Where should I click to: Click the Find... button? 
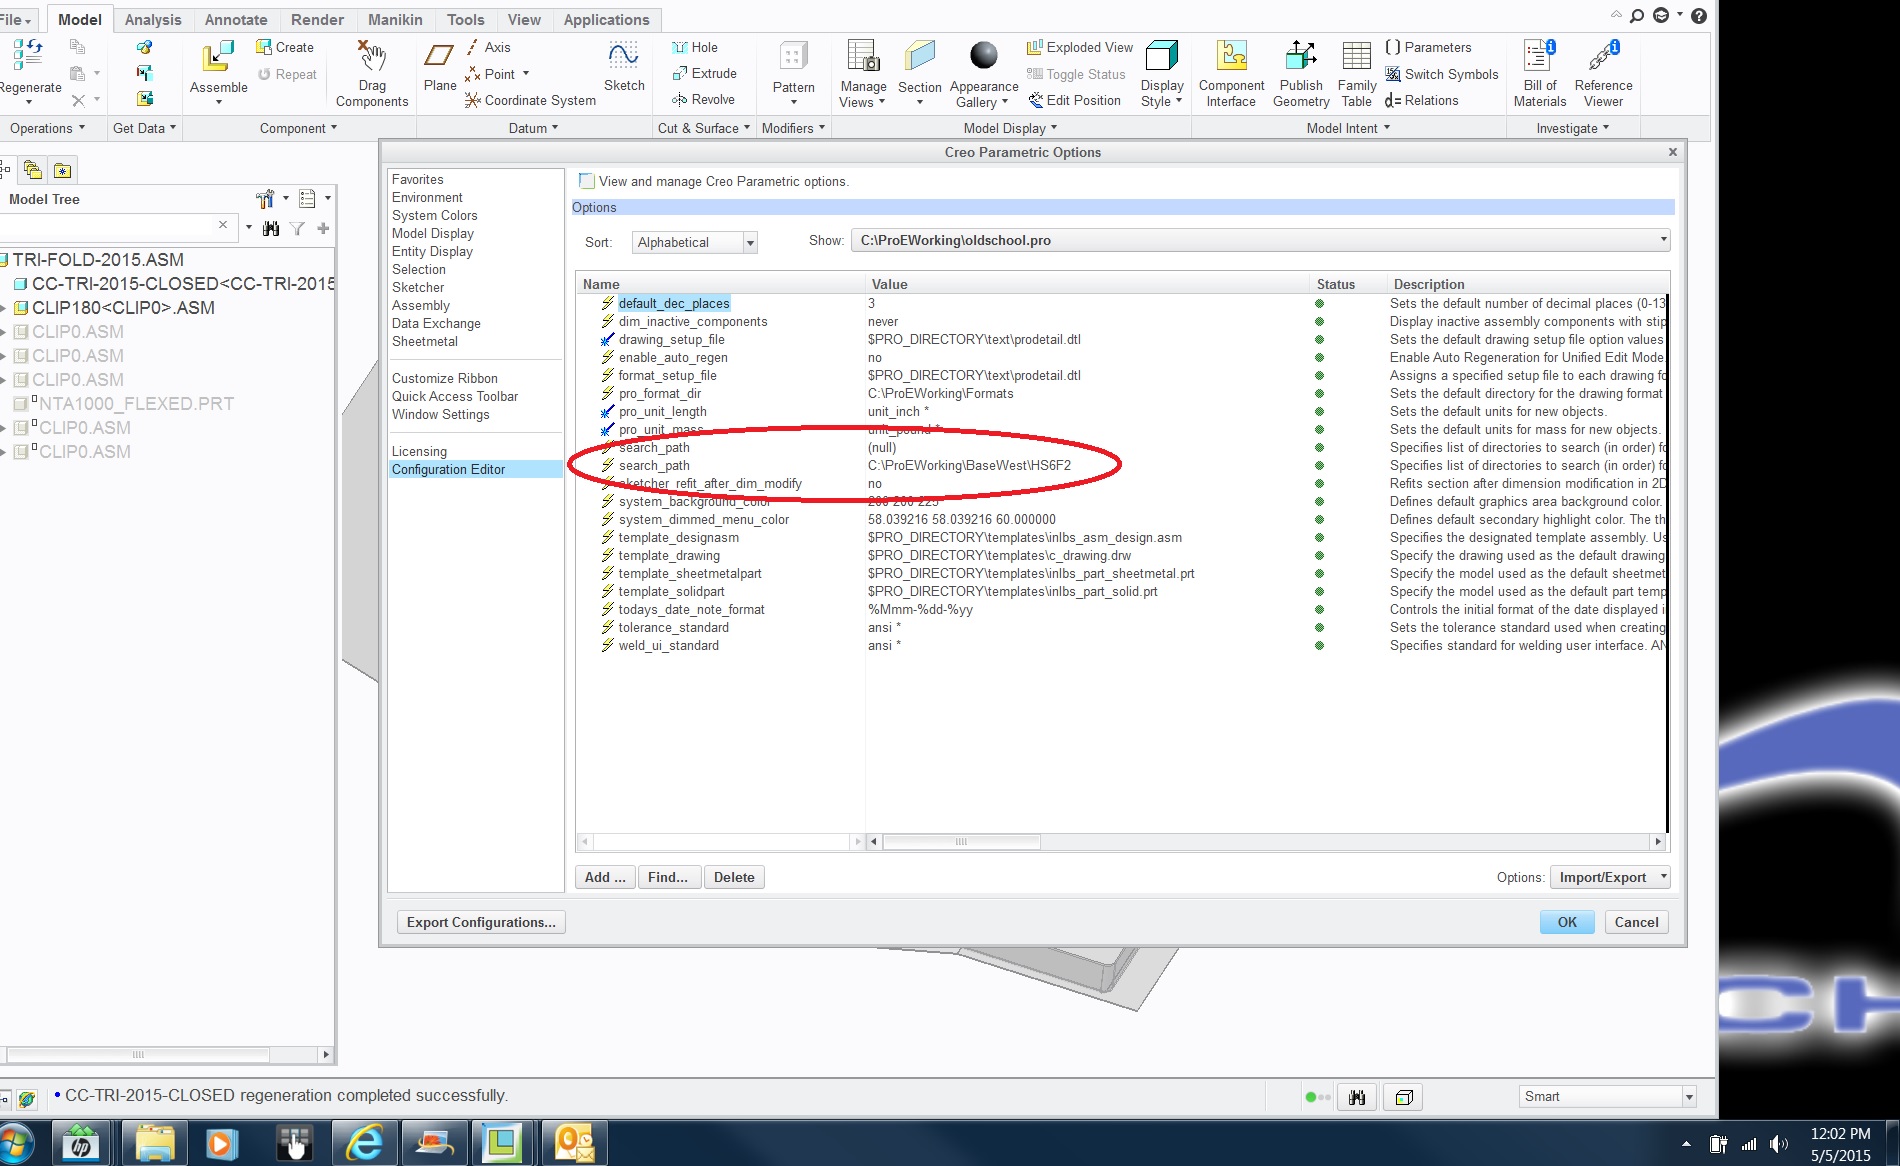pos(668,877)
